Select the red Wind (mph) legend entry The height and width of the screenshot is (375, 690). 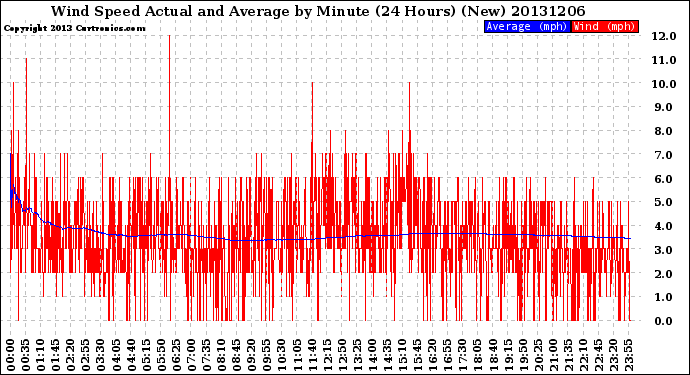(x=604, y=26)
